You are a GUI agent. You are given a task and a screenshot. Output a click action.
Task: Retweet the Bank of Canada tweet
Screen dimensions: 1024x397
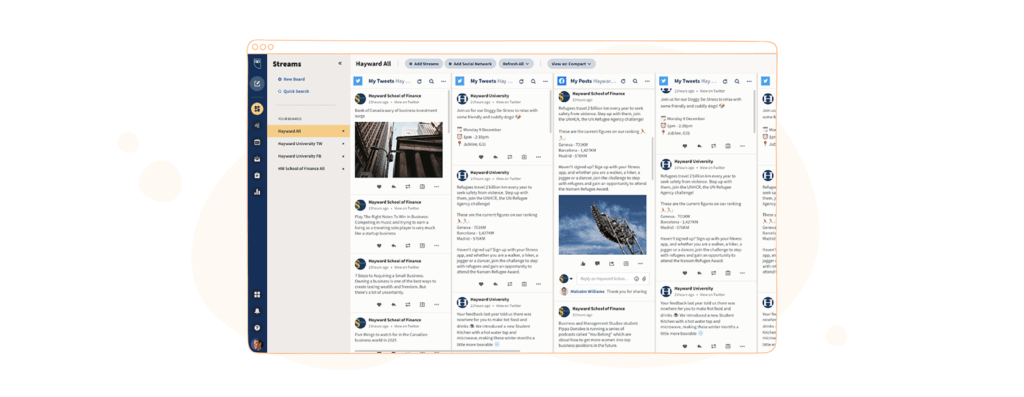[x=408, y=187]
